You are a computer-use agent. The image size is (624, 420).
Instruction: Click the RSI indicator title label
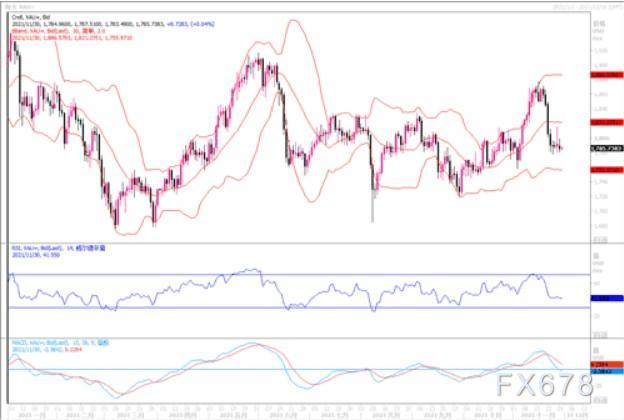(x=58, y=248)
